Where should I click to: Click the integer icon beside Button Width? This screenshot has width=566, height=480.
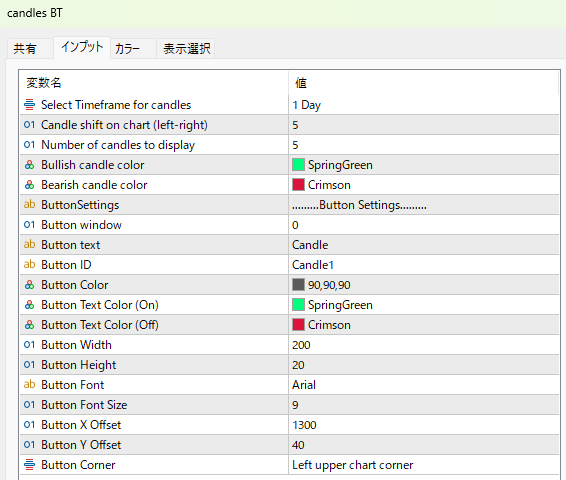tap(30, 345)
